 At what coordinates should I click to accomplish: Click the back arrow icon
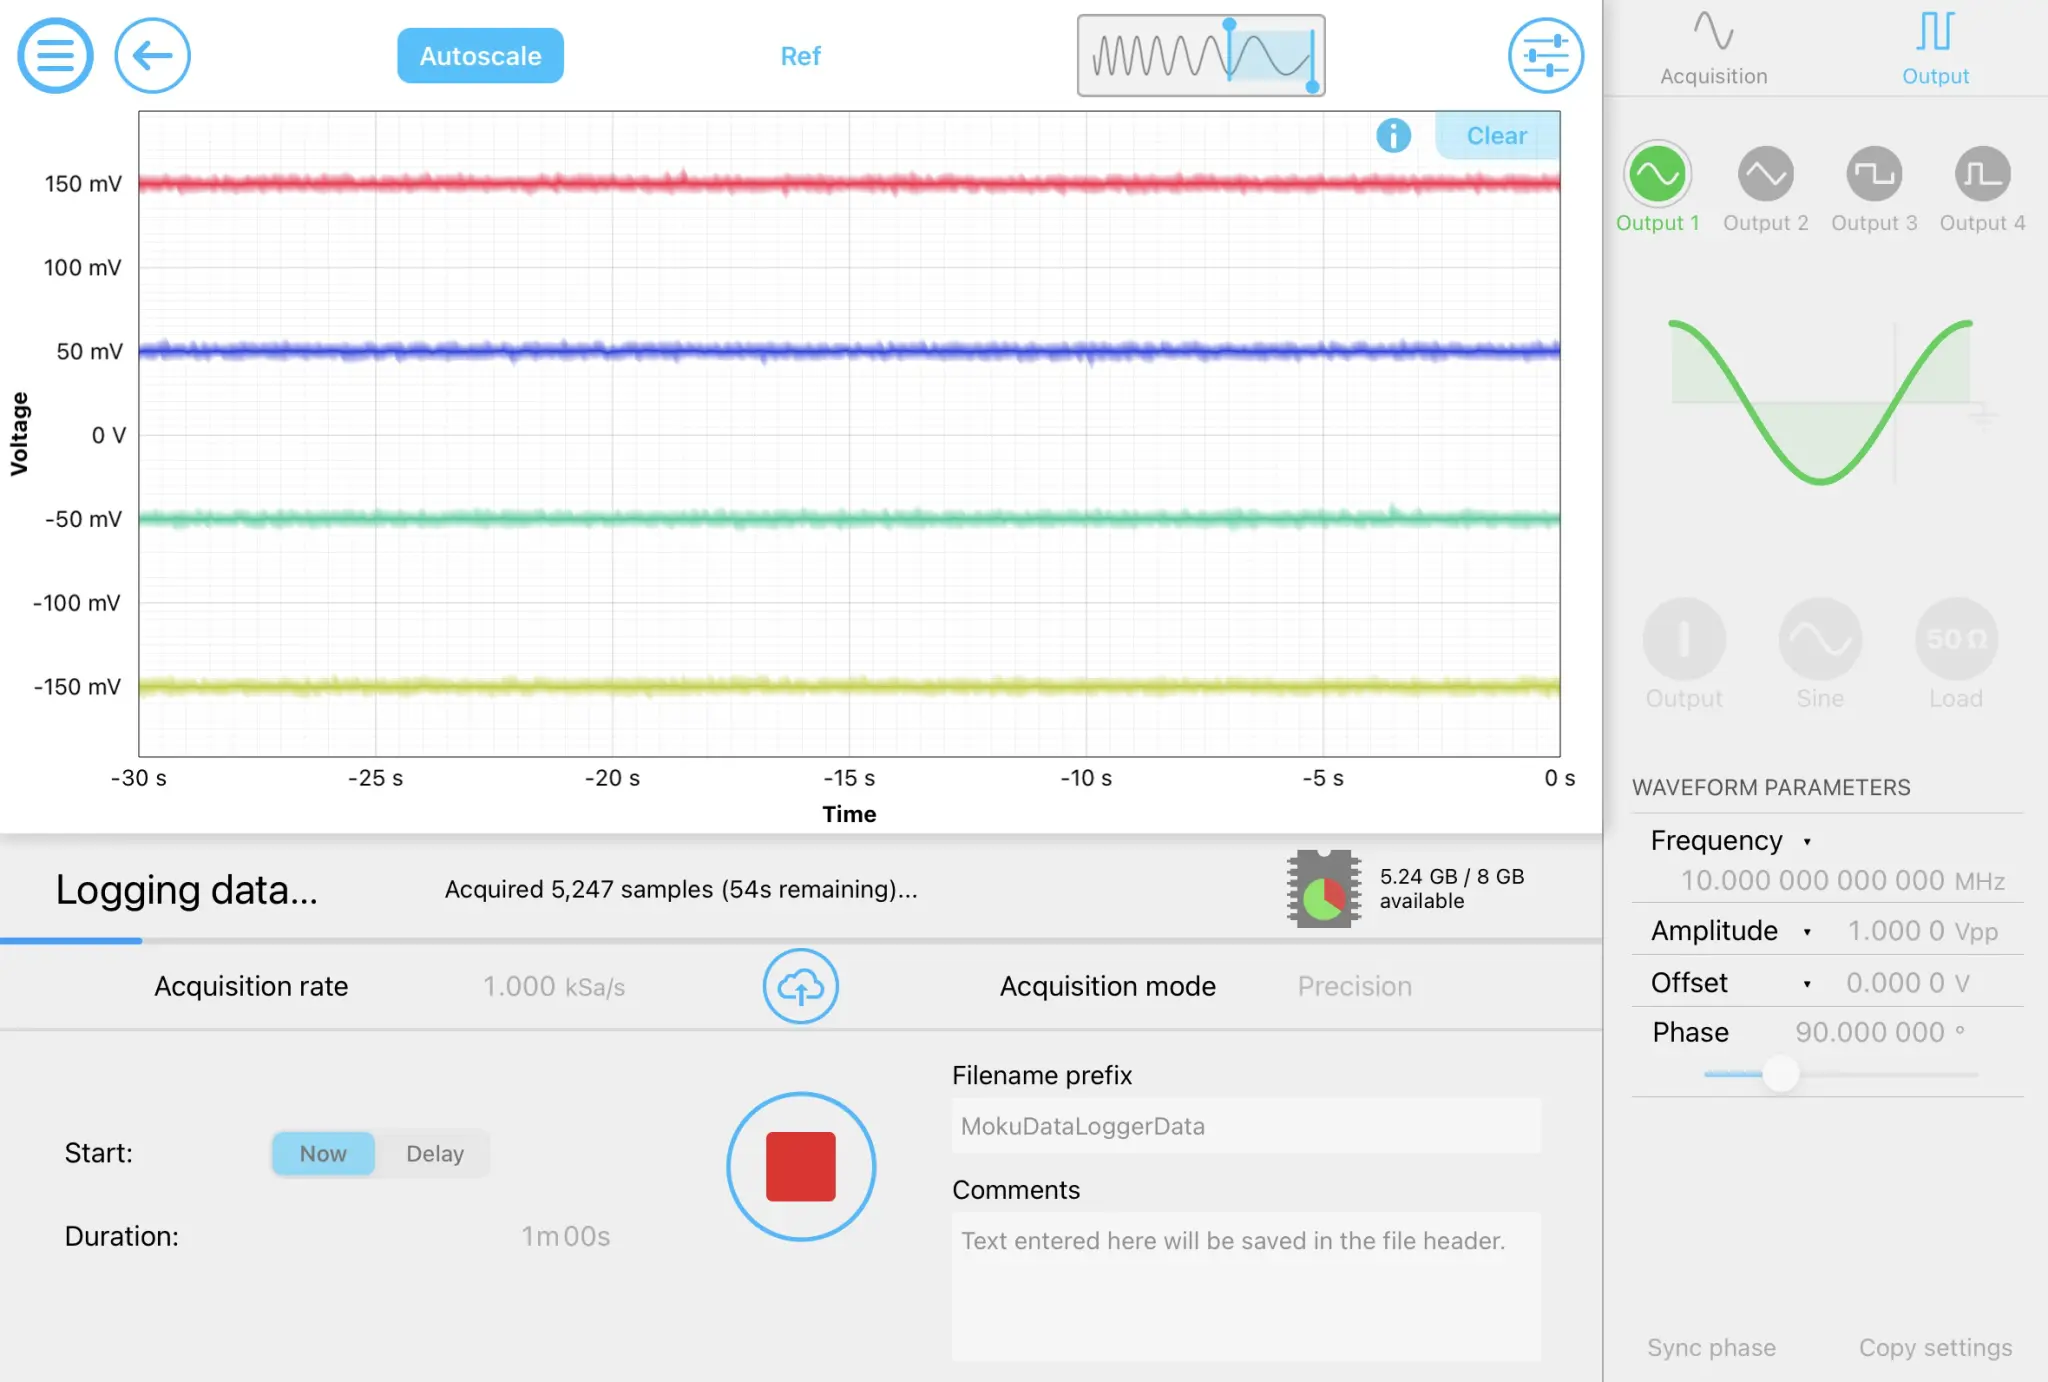pyautogui.click(x=152, y=55)
